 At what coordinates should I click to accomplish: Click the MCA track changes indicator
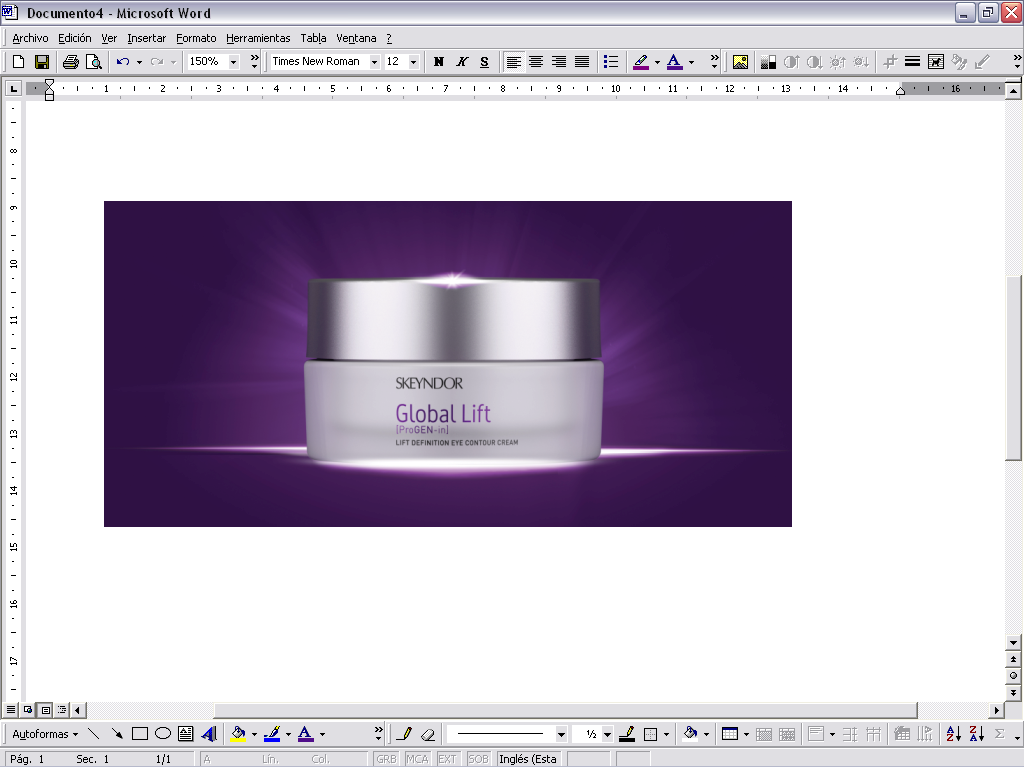point(417,759)
